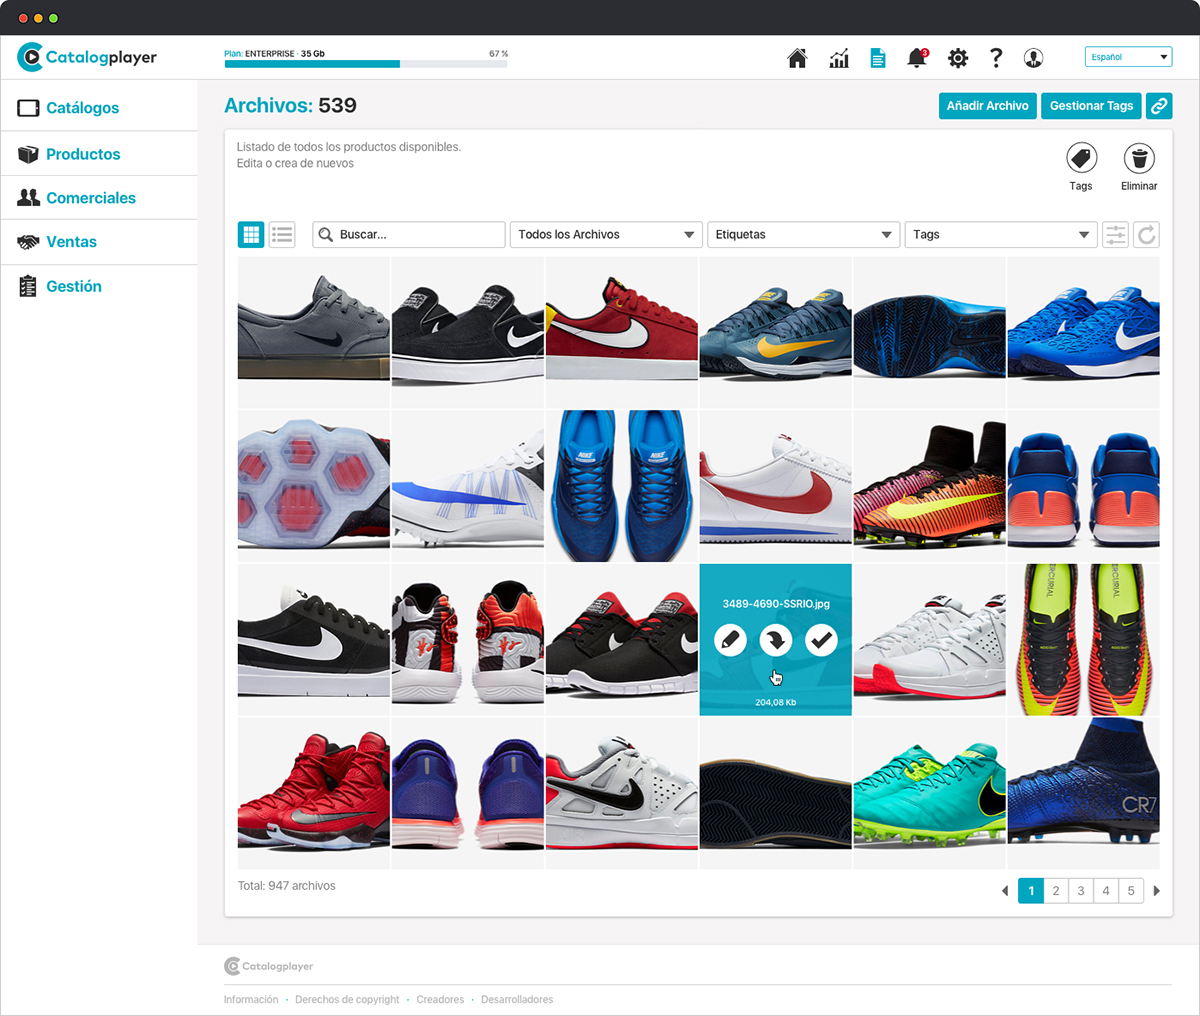Image resolution: width=1200 pixels, height=1016 pixels.
Task: Open the Derechos de copyright link
Action: pyautogui.click(x=347, y=999)
